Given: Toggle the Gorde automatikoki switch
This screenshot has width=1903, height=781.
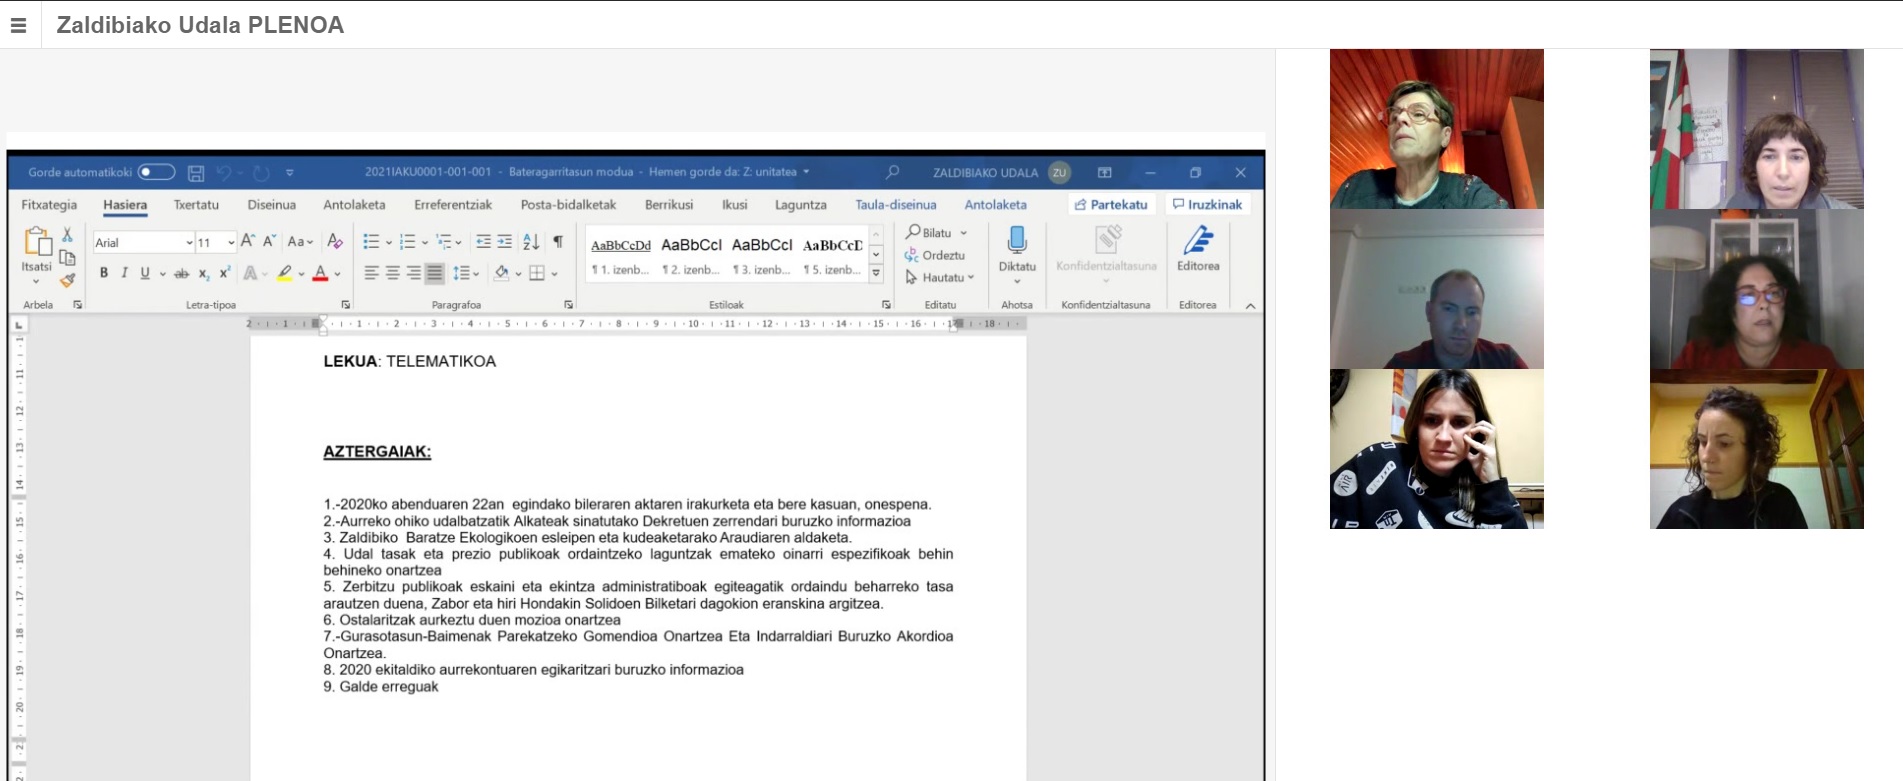Looking at the screenshot, I should click(156, 172).
